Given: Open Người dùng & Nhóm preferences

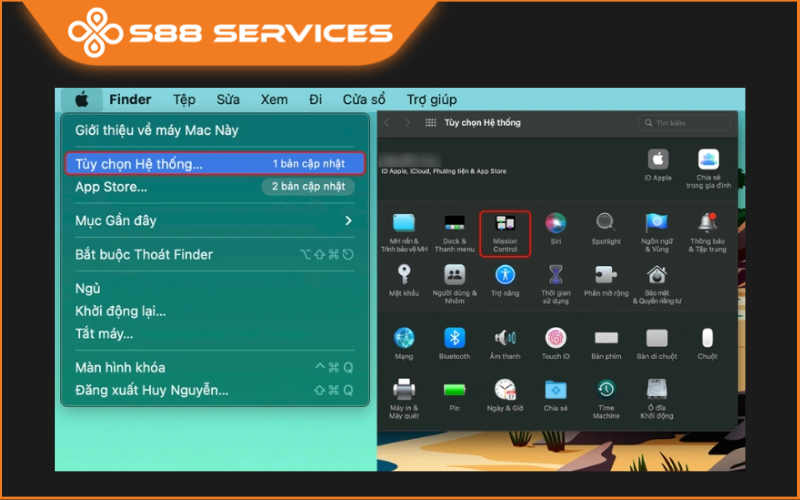Looking at the screenshot, I should click(x=454, y=285).
